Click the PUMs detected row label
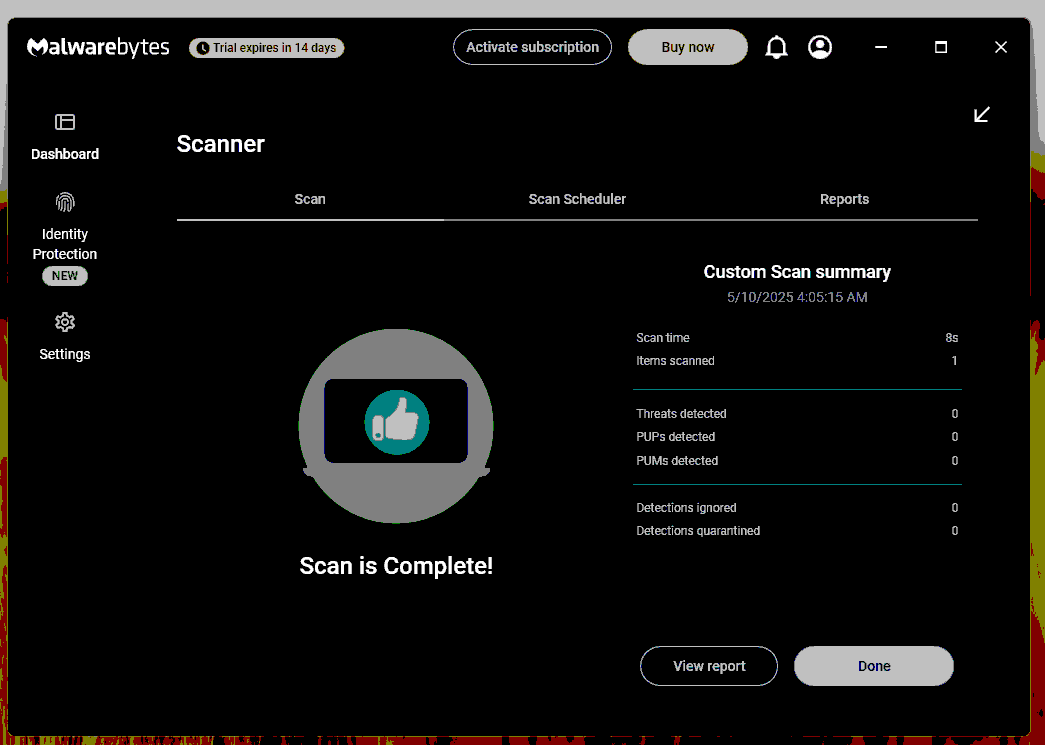This screenshot has width=1045, height=745. [677, 460]
